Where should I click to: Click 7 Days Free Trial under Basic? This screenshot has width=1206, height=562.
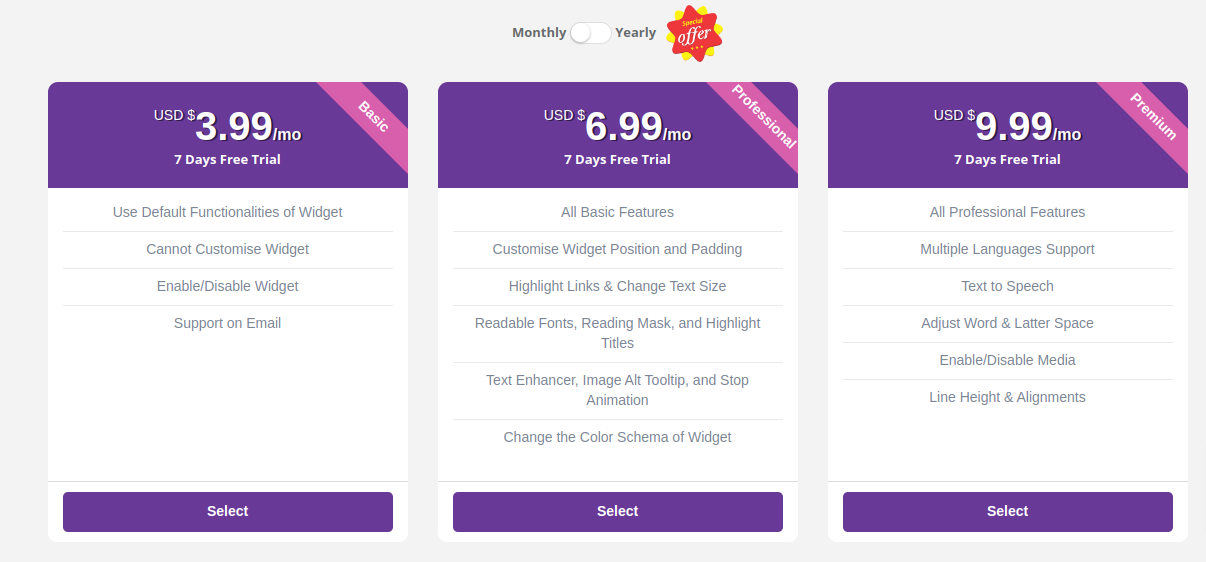tap(228, 160)
